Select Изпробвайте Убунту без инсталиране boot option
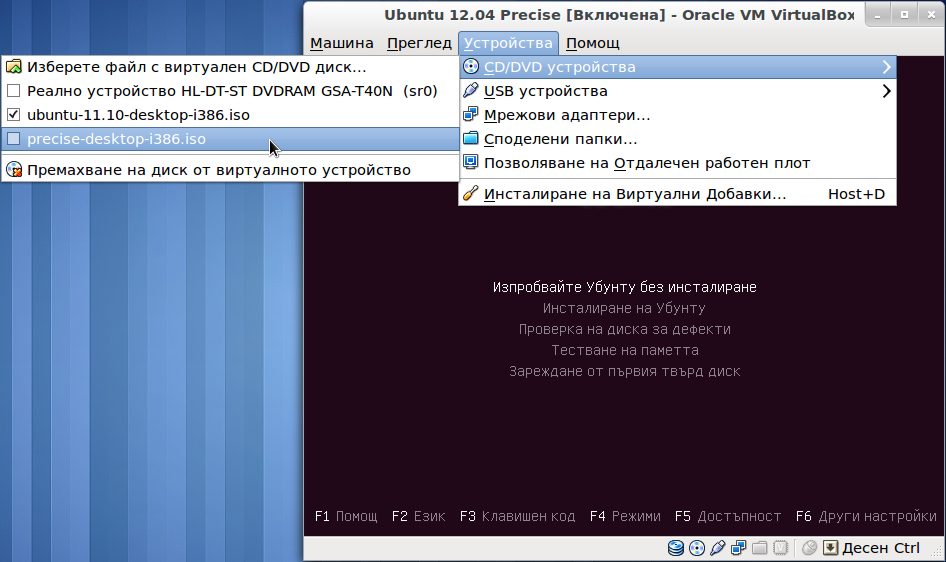The width and height of the screenshot is (946, 562). (624, 287)
